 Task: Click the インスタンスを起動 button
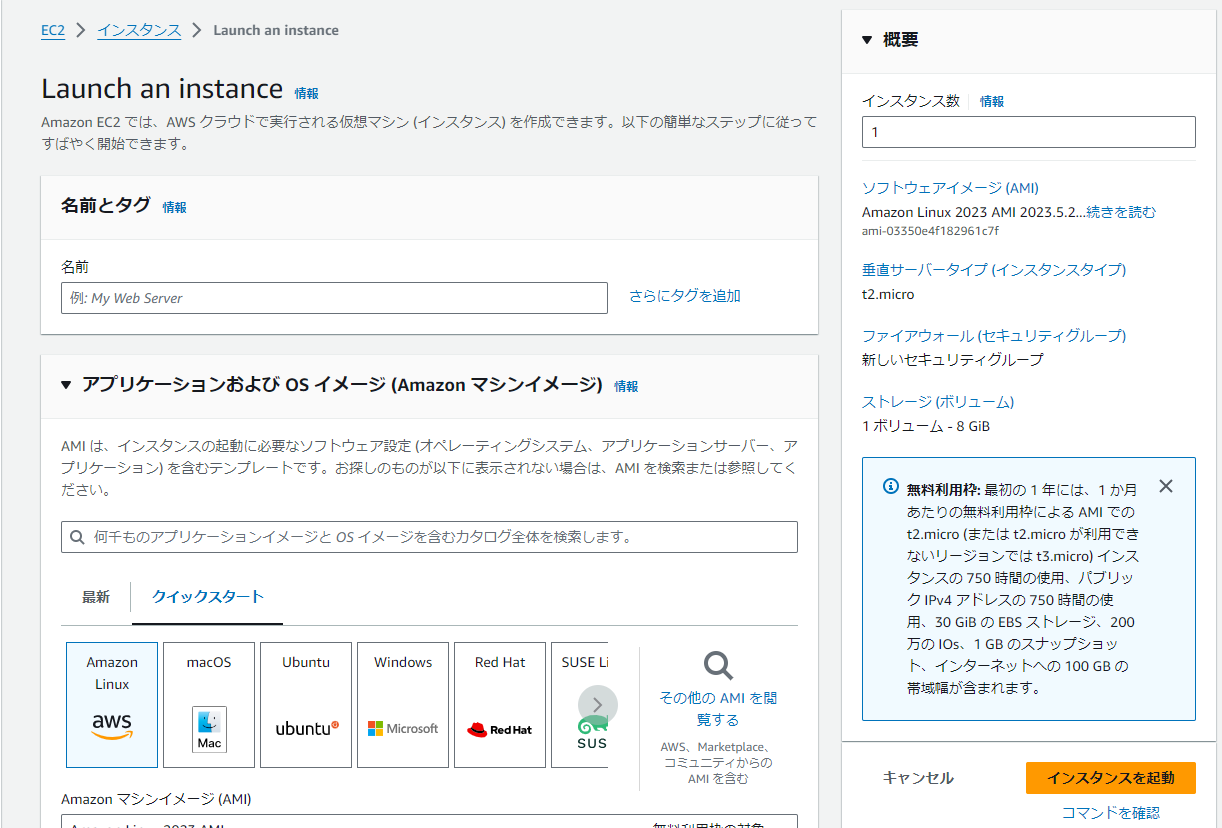coord(1110,777)
